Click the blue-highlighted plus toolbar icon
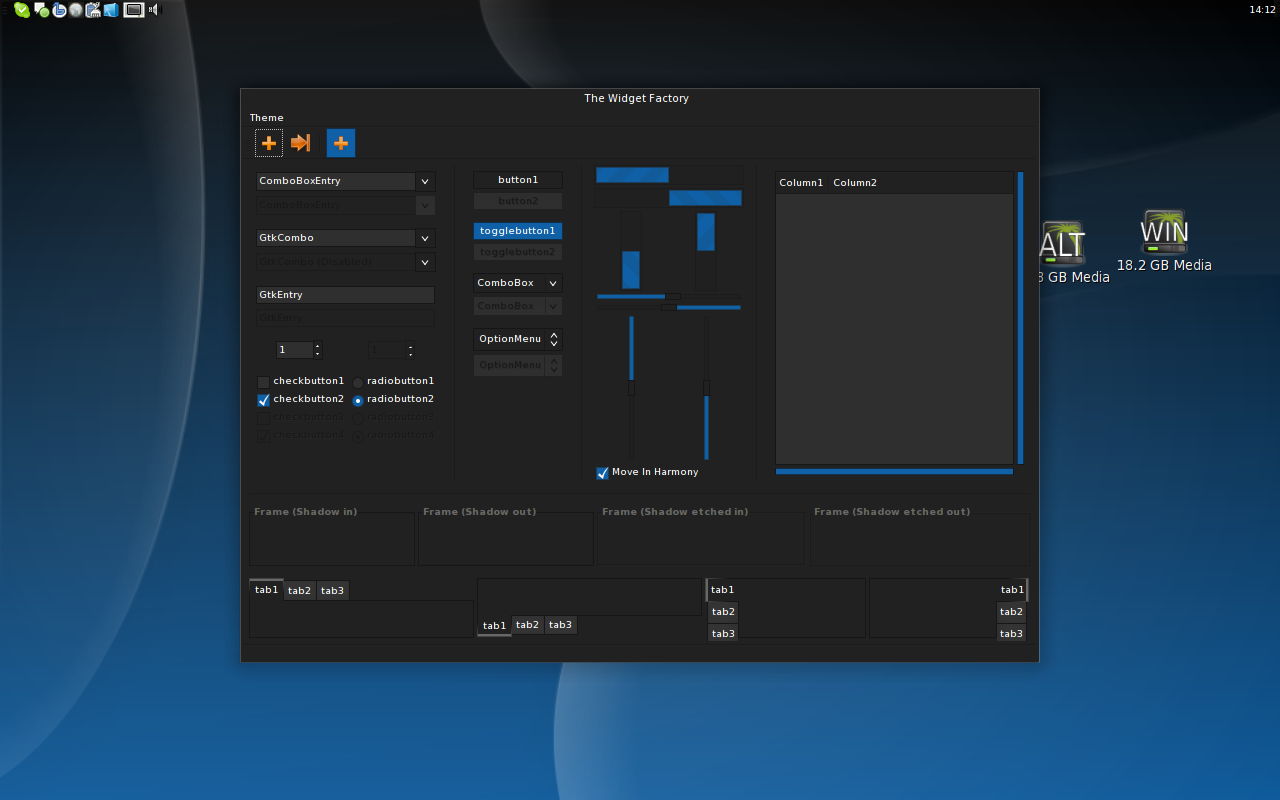This screenshot has height=800, width=1280. pos(341,143)
